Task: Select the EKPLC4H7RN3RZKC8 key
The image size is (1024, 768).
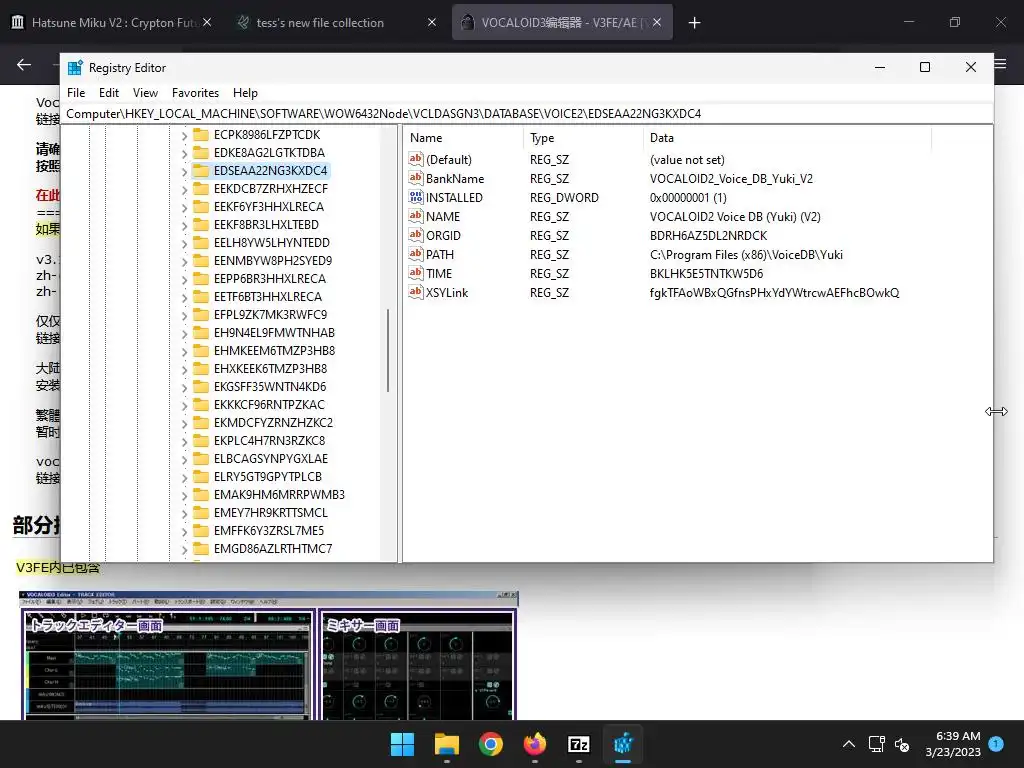Action: [x=269, y=441]
